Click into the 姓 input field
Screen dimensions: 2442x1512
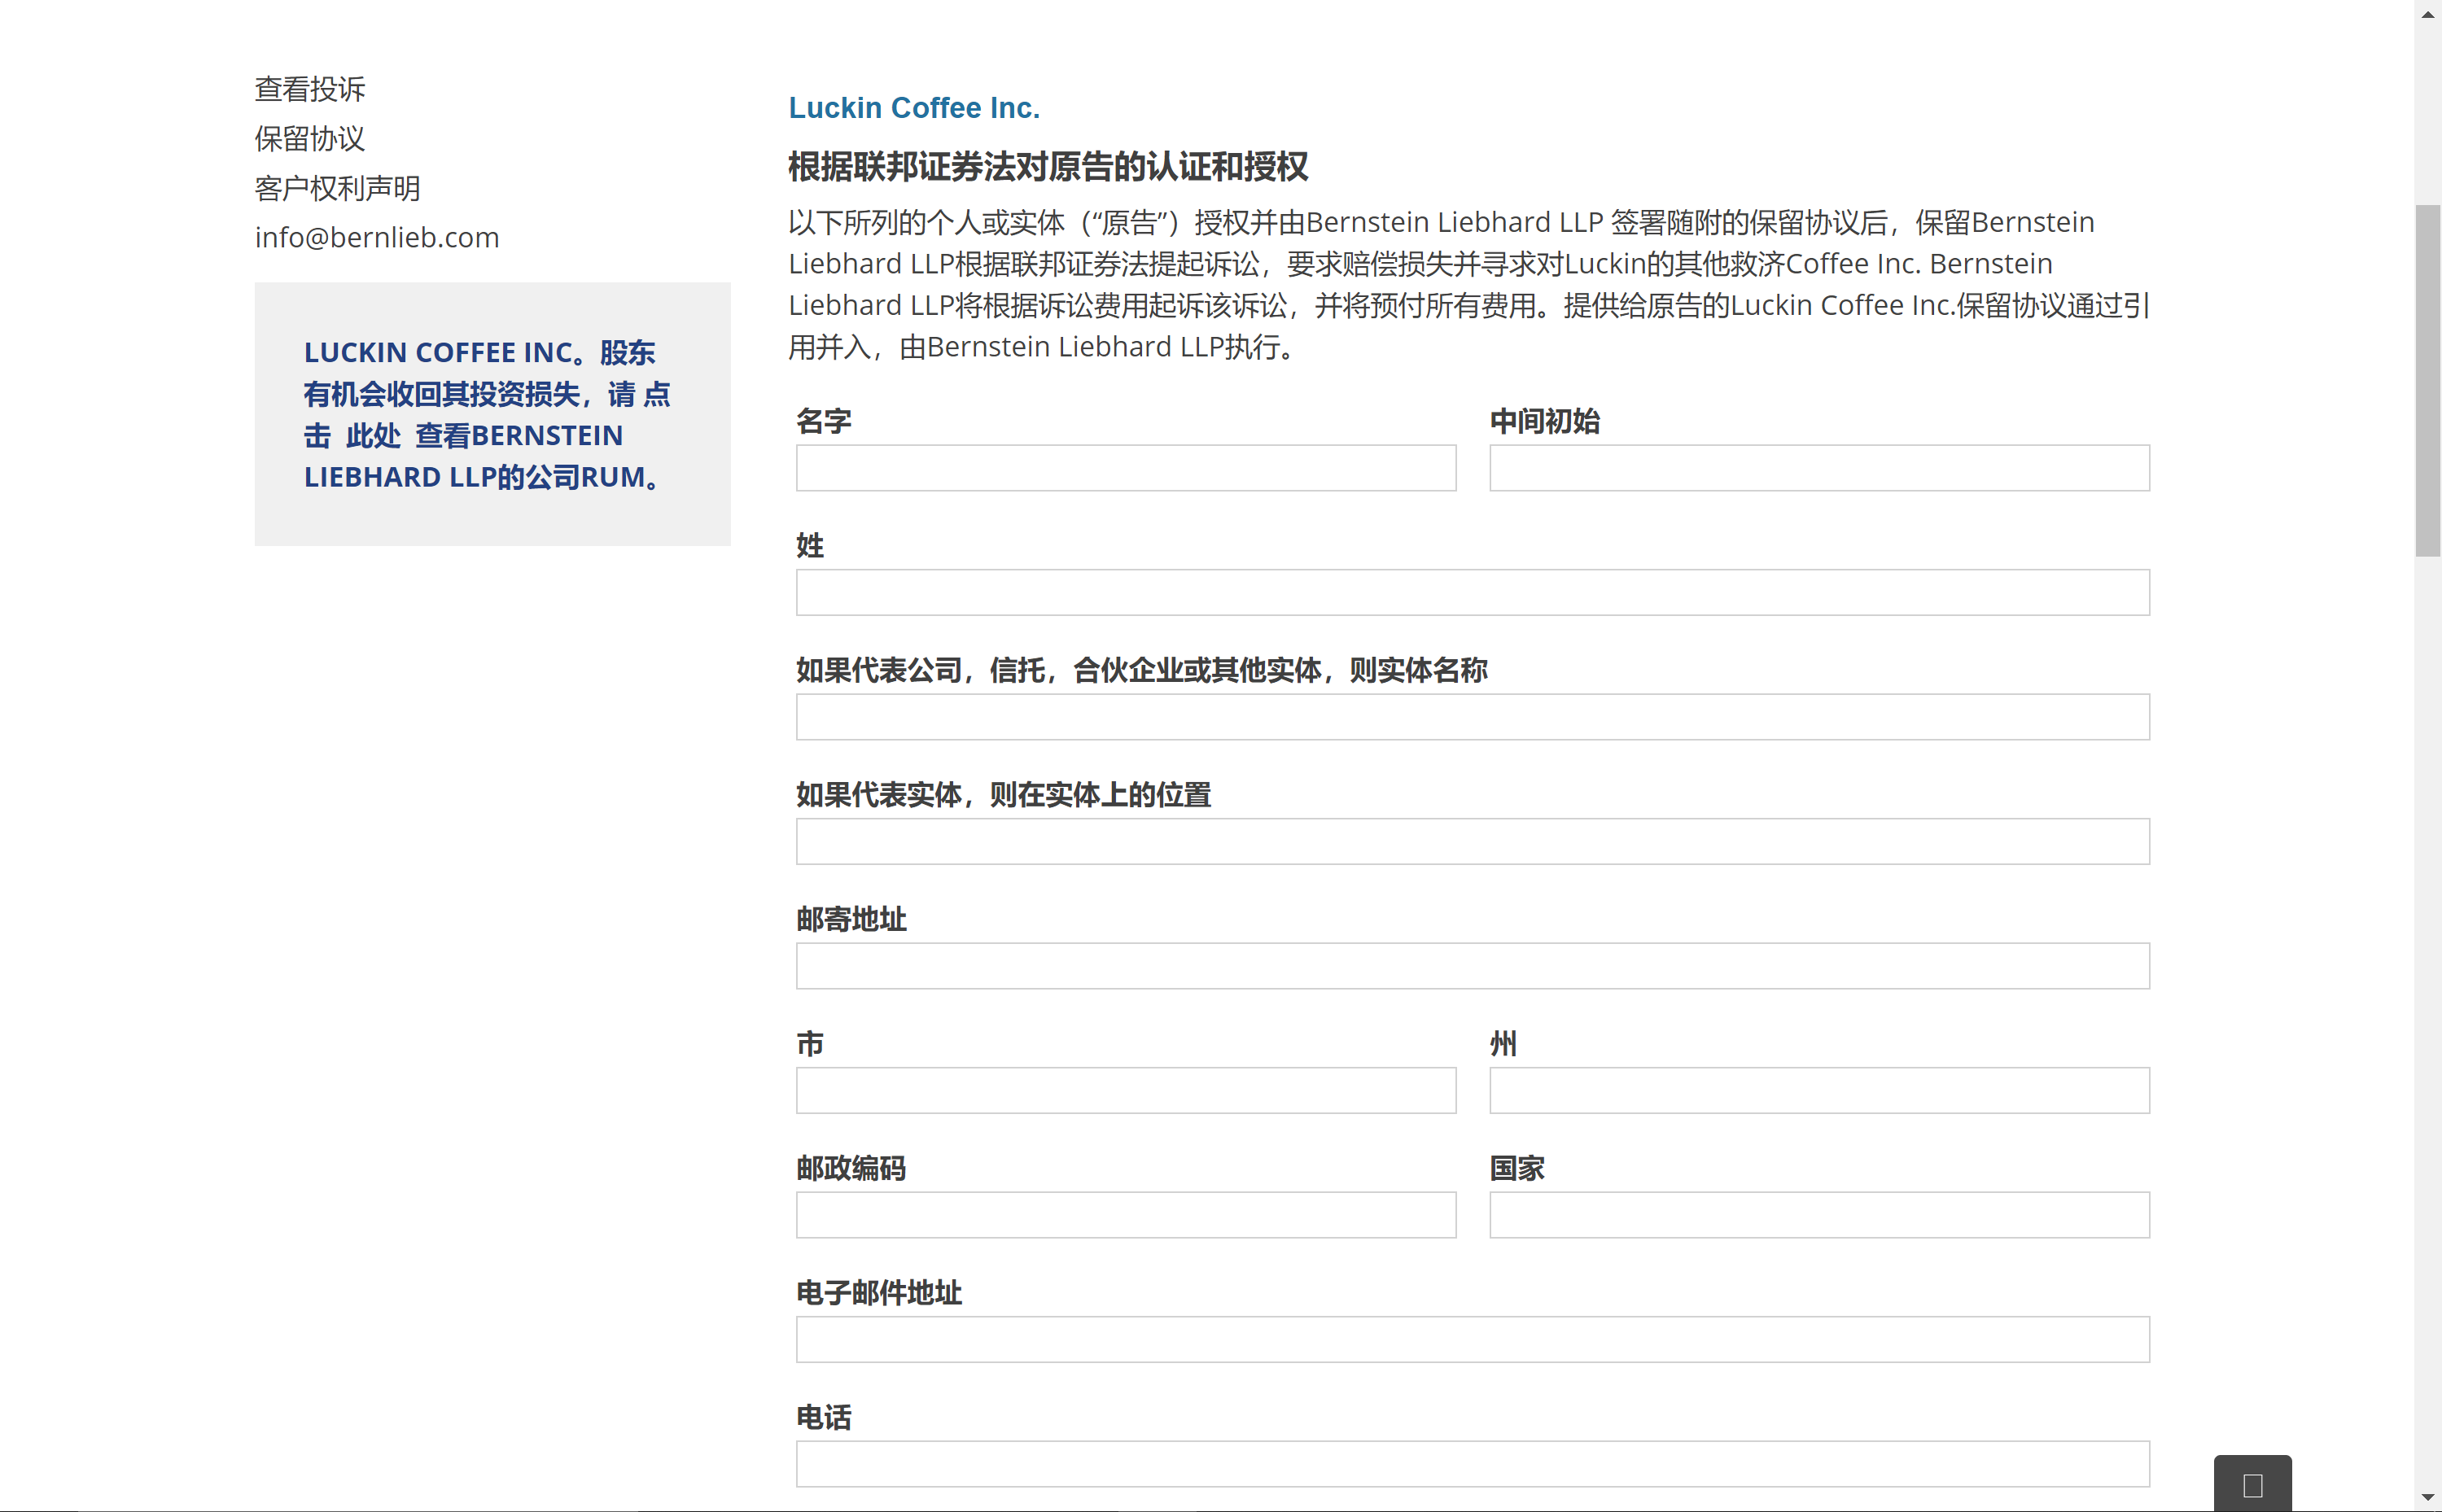1473,593
